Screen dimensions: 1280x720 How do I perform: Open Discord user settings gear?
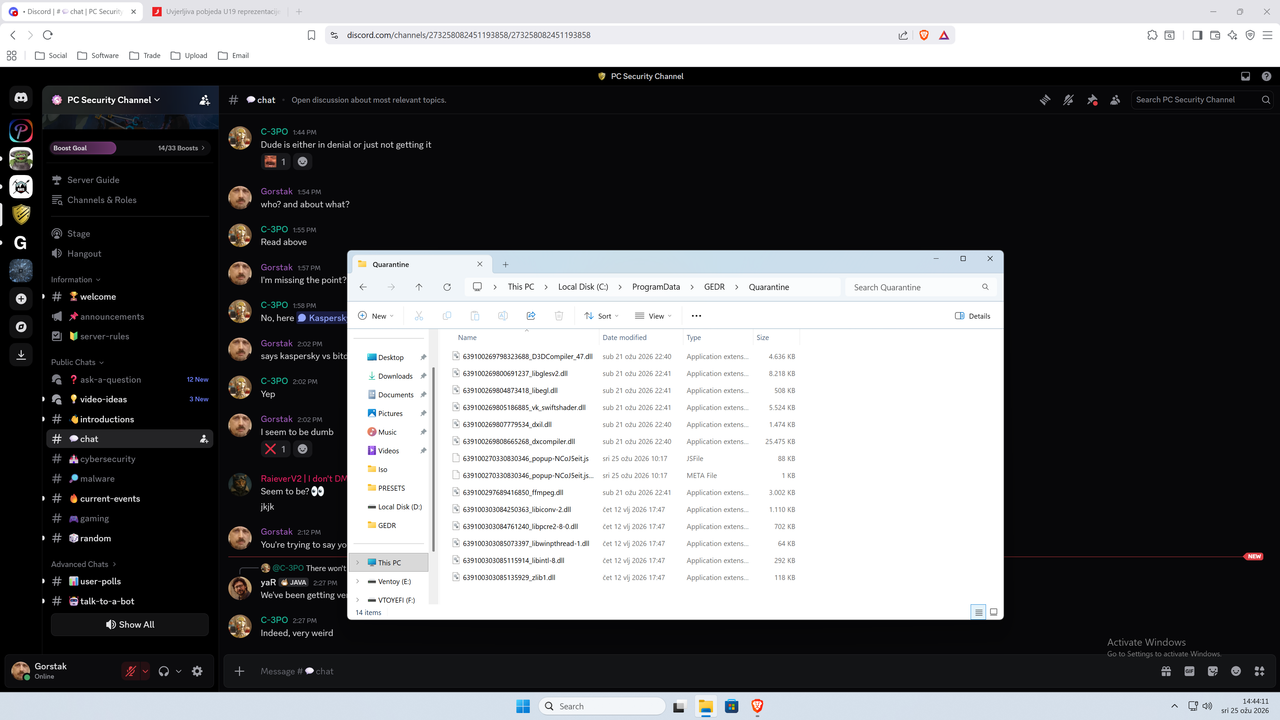197,671
